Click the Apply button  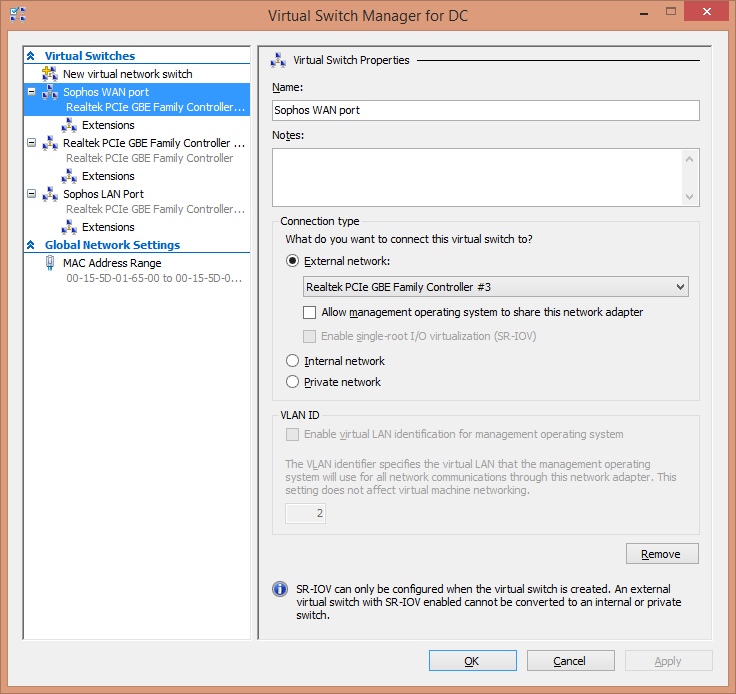[668, 661]
